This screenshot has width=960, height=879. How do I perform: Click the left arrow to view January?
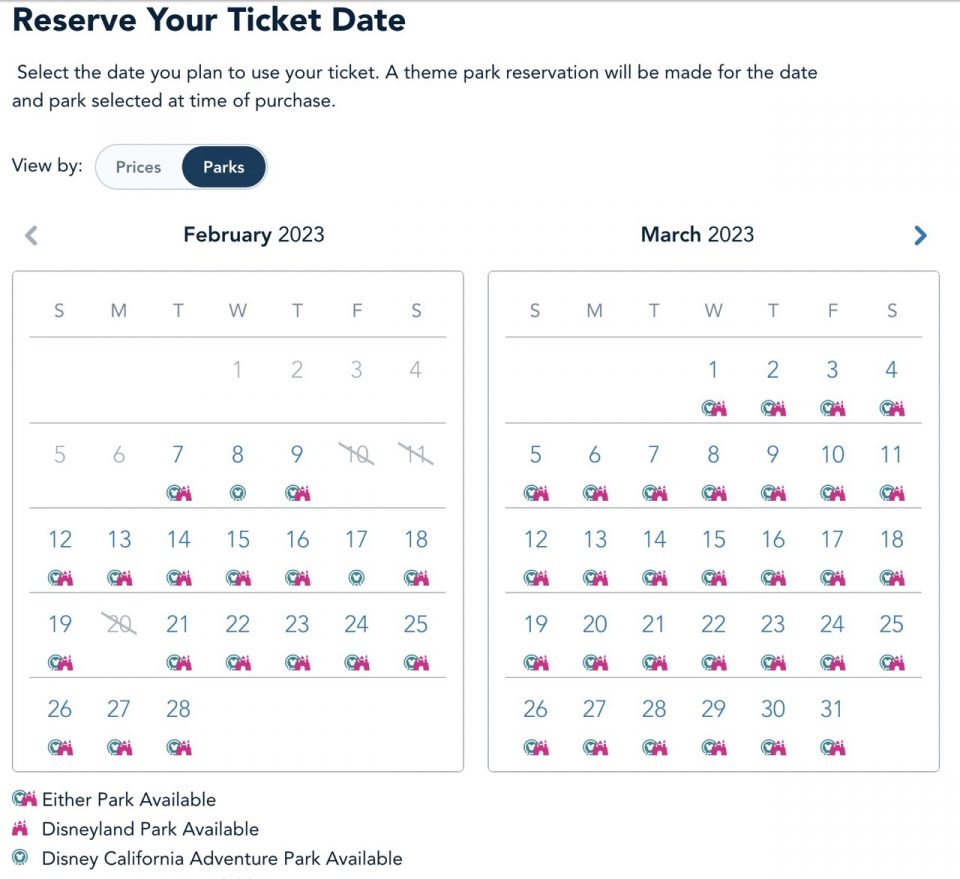[31, 235]
